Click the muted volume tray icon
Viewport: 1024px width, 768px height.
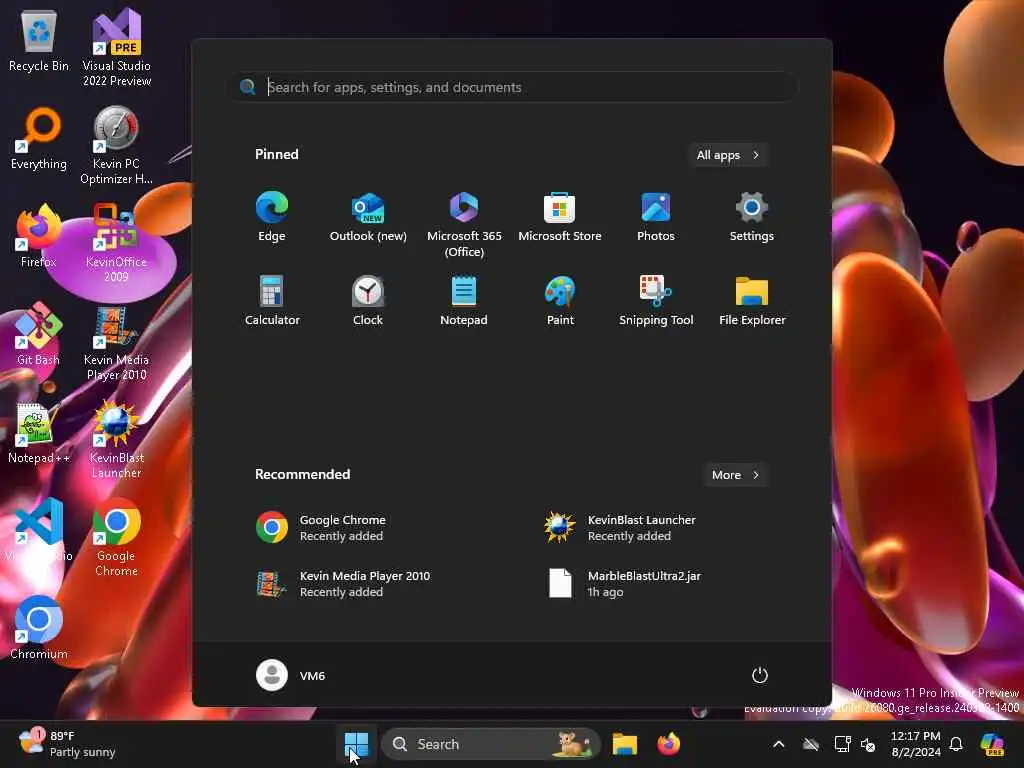(868, 744)
